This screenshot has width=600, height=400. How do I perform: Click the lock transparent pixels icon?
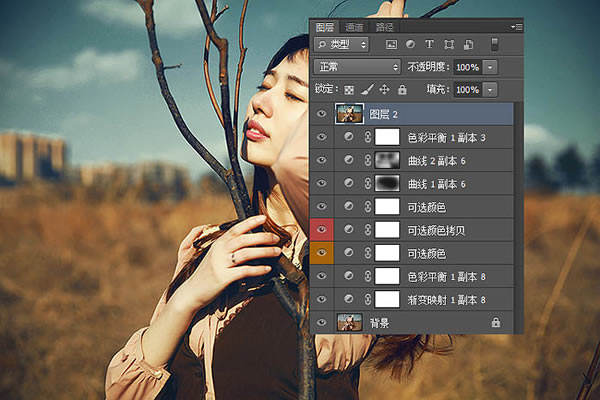[x=349, y=89]
